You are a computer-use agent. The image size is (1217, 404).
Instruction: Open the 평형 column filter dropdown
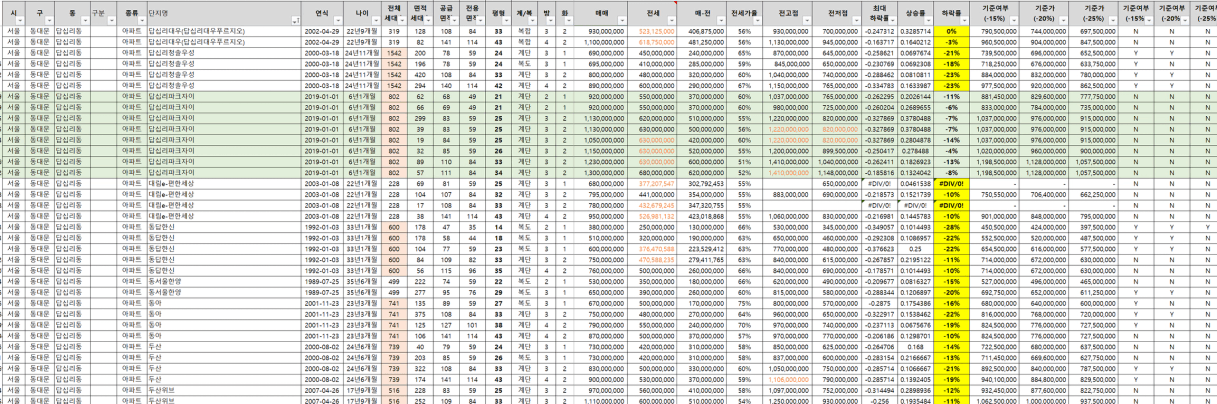click(x=507, y=20)
